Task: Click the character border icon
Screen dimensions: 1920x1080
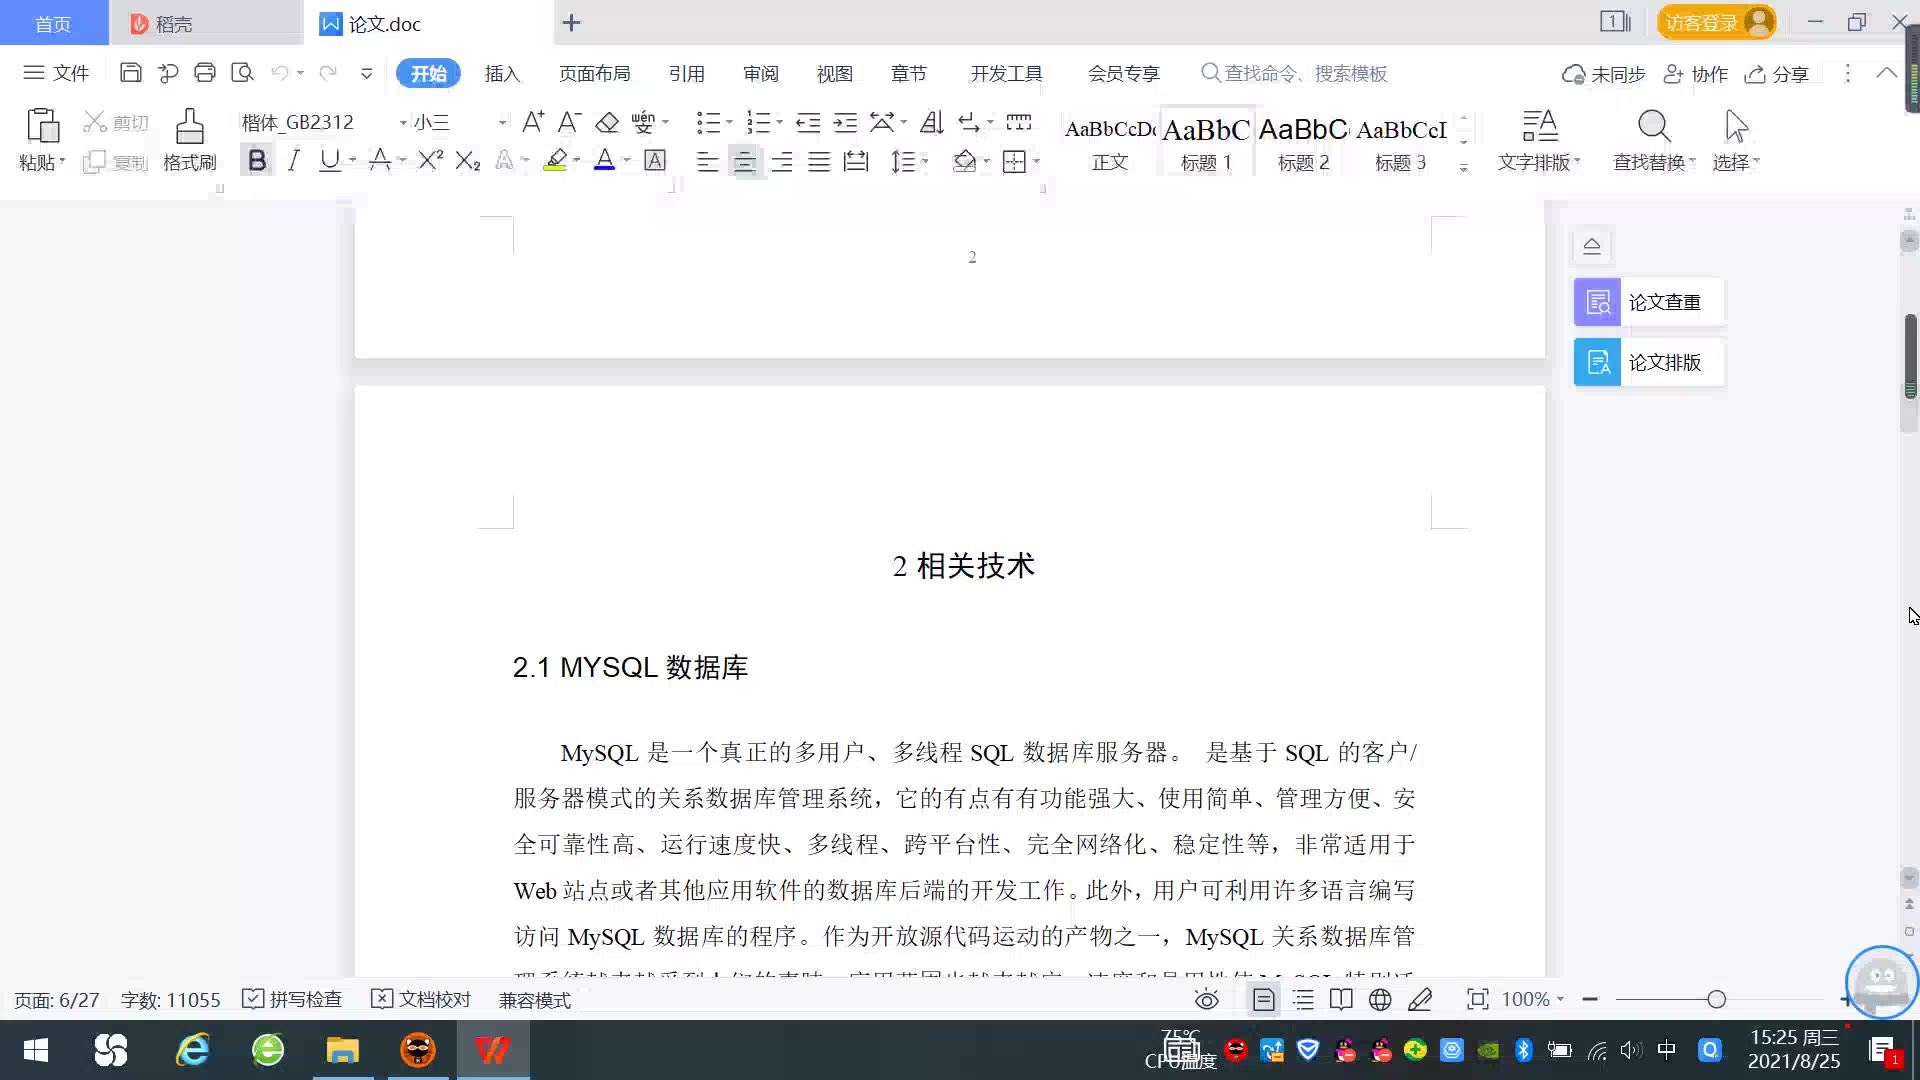Action: click(655, 160)
